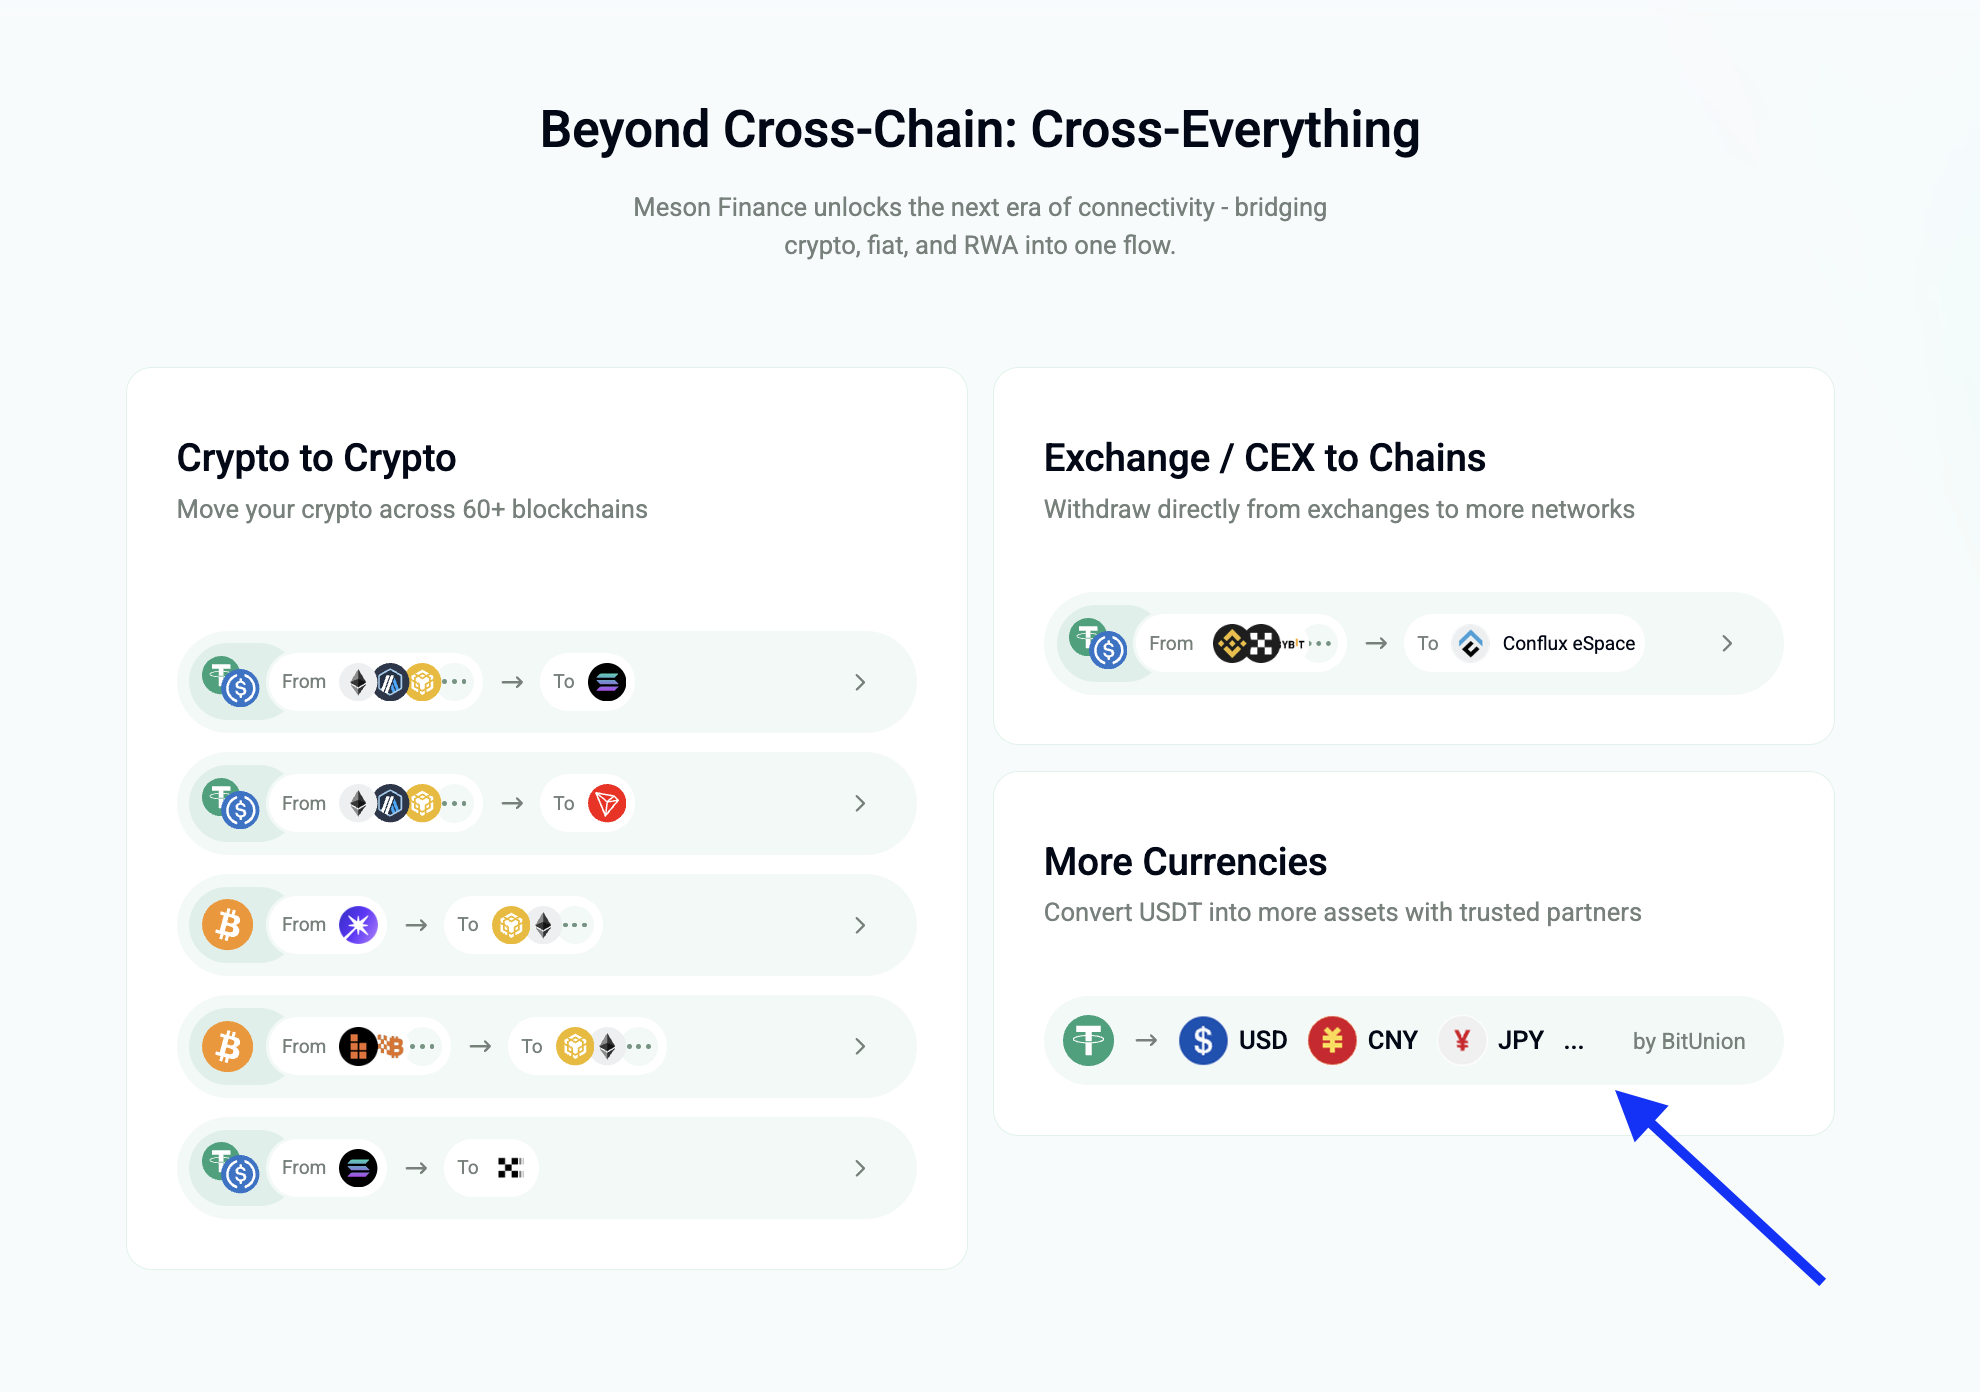Image resolution: width=1980 pixels, height=1392 pixels.
Task: Click the Bitcoin icon in the third row
Action: [x=228, y=925]
